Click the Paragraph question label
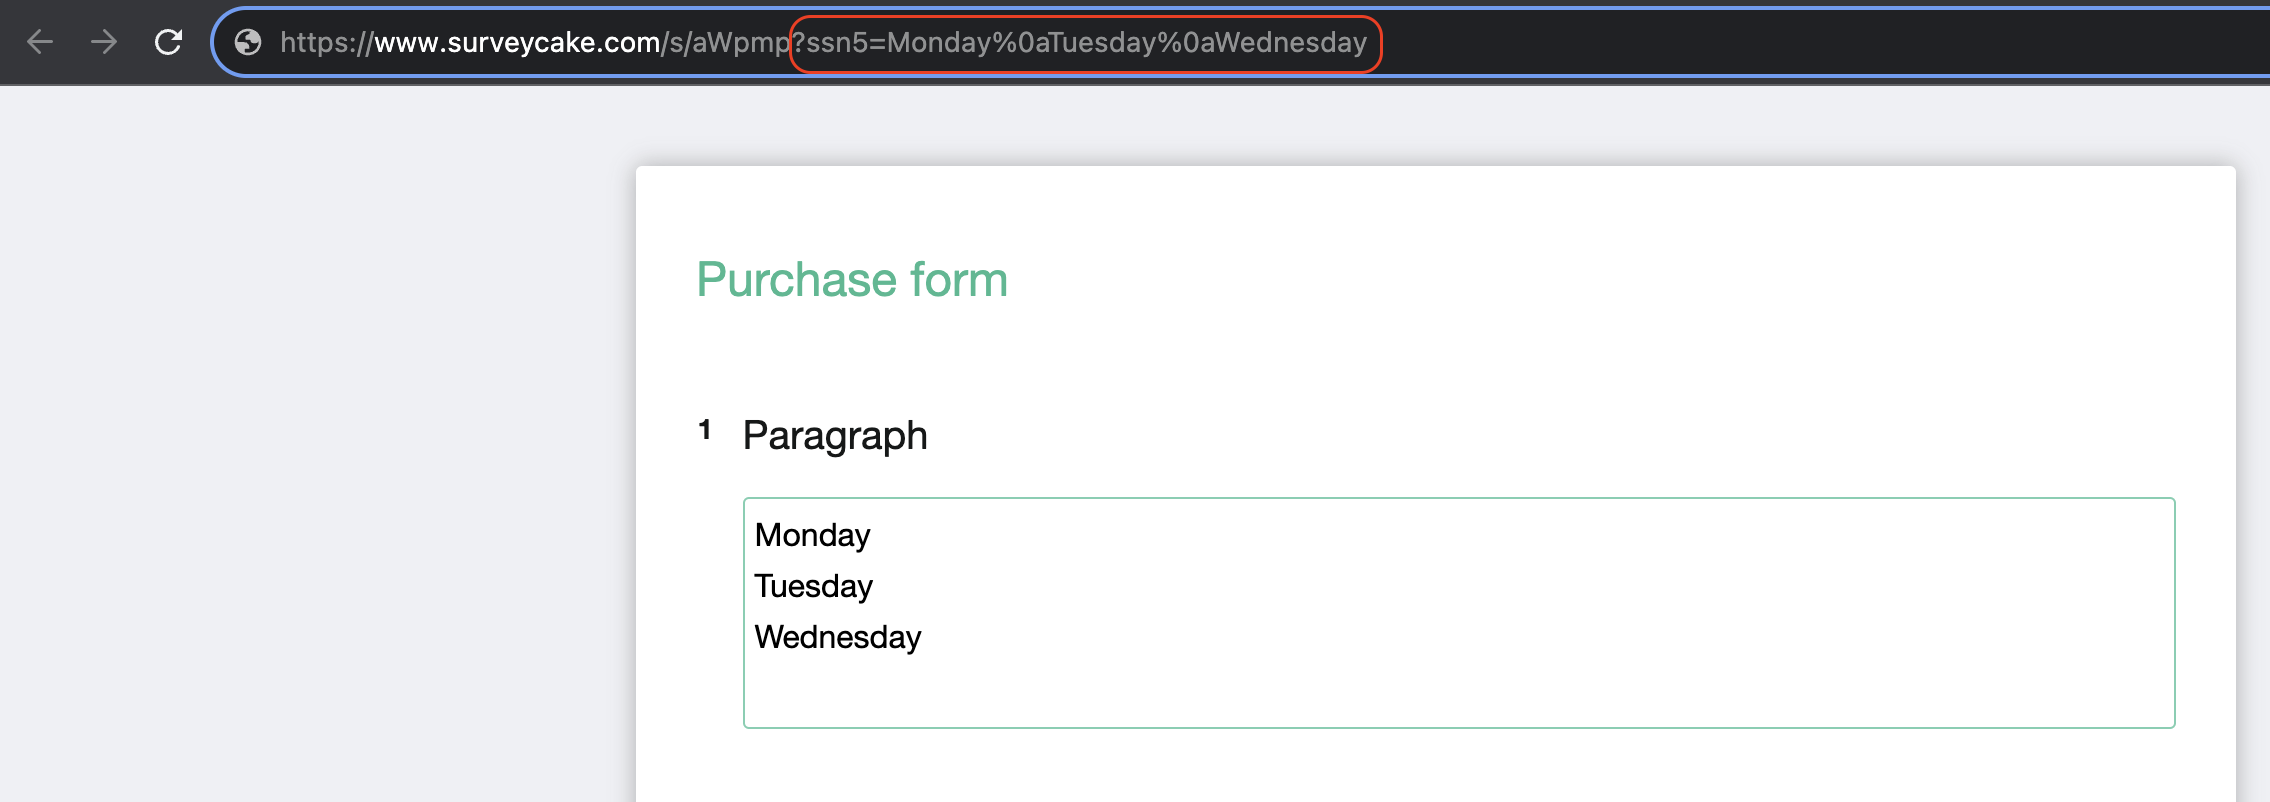The height and width of the screenshot is (802, 2270). coord(835,435)
